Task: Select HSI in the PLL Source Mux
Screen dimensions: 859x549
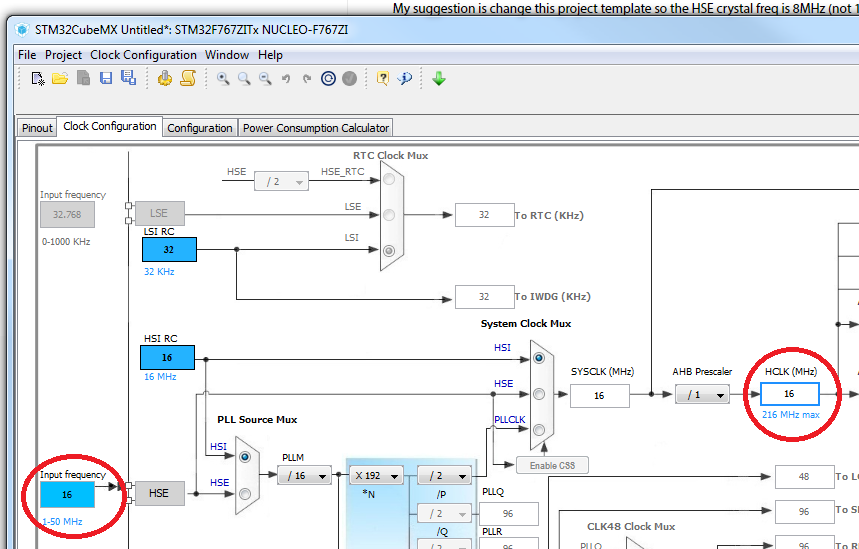Action: point(245,456)
